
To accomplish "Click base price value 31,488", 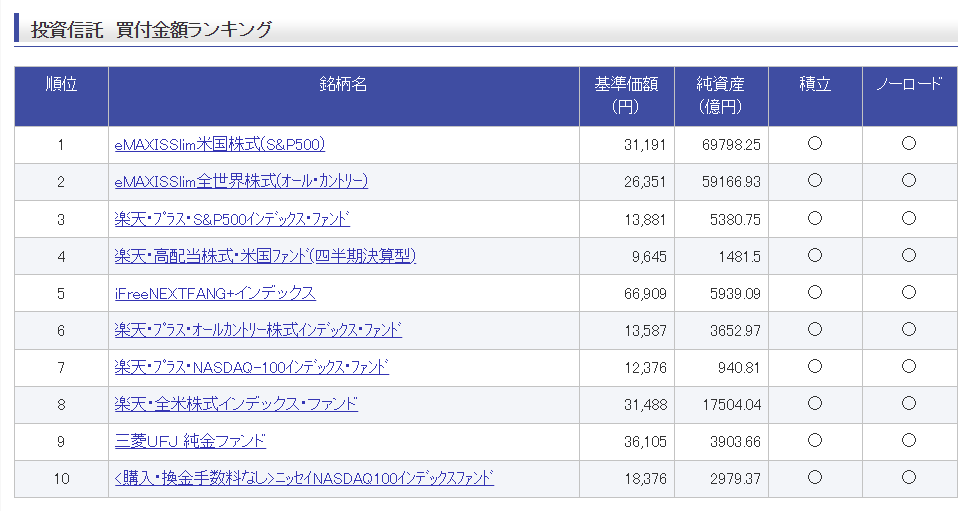I will pos(645,405).
